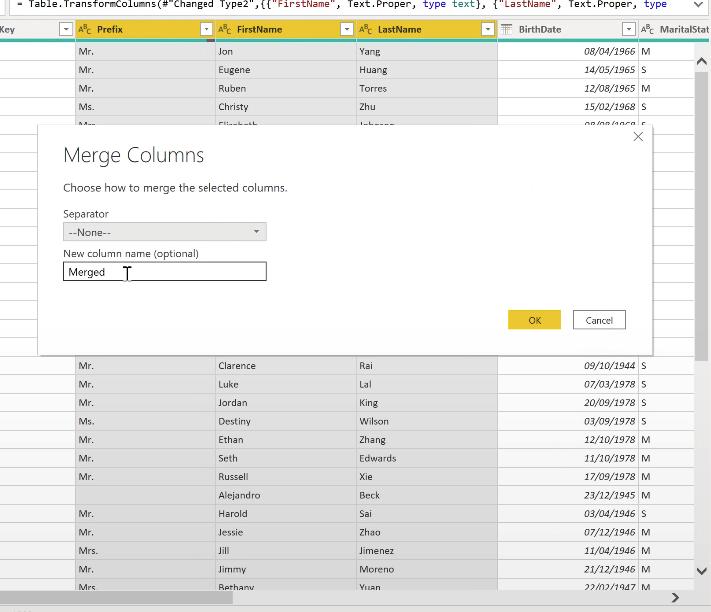Select the cell with first name Harold
The image size is (711, 612).
tap(286, 514)
